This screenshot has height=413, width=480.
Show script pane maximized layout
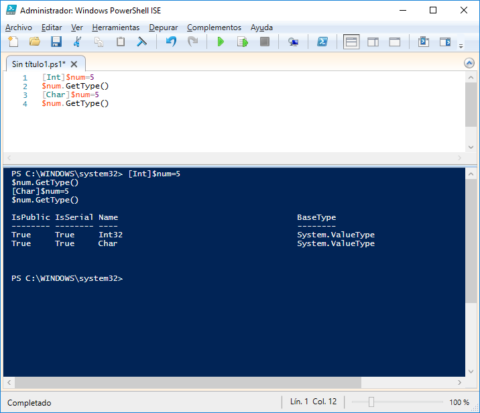click(x=395, y=42)
